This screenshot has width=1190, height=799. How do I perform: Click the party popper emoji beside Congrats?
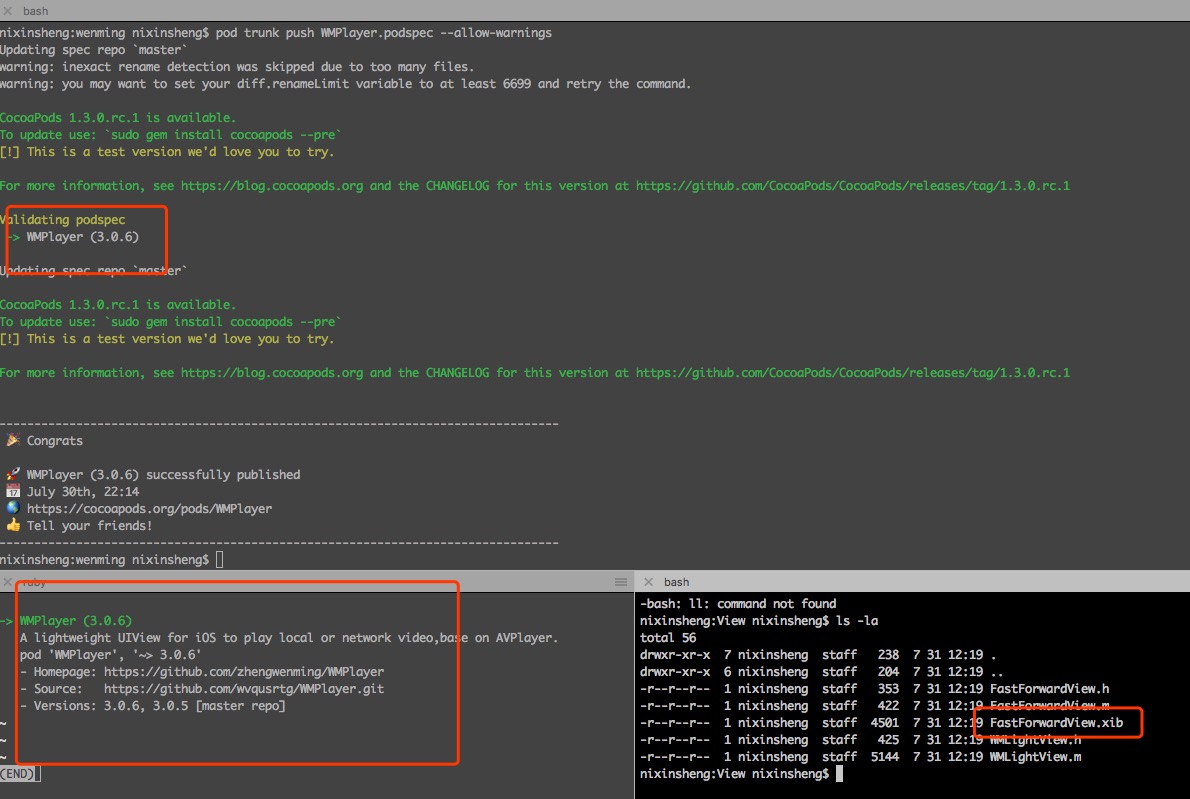click(12, 440)
